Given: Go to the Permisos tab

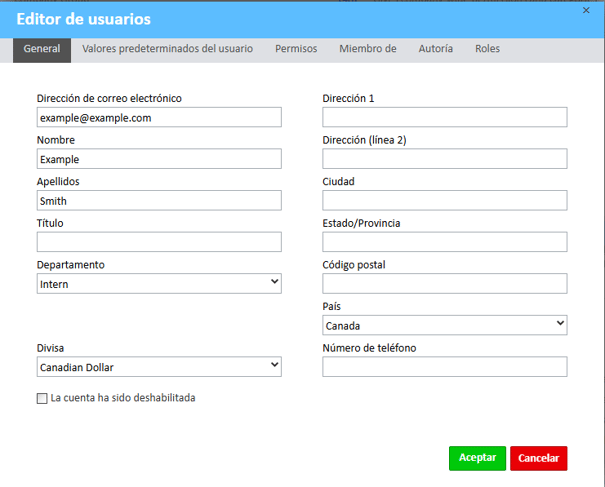Looking at the screenshot, I should point(296,49).
